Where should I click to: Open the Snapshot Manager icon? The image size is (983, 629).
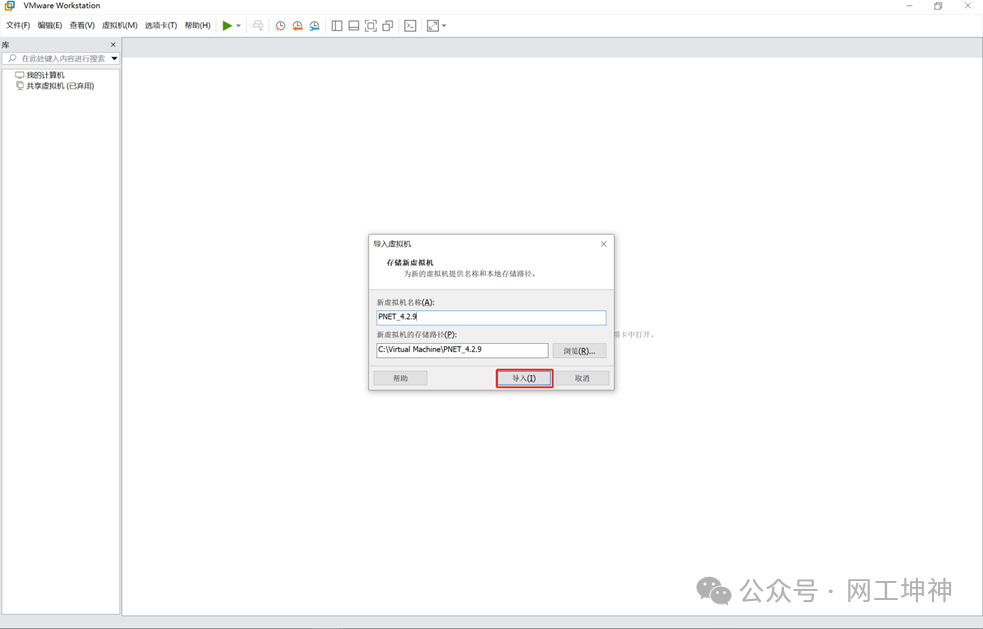click(314, 26)
